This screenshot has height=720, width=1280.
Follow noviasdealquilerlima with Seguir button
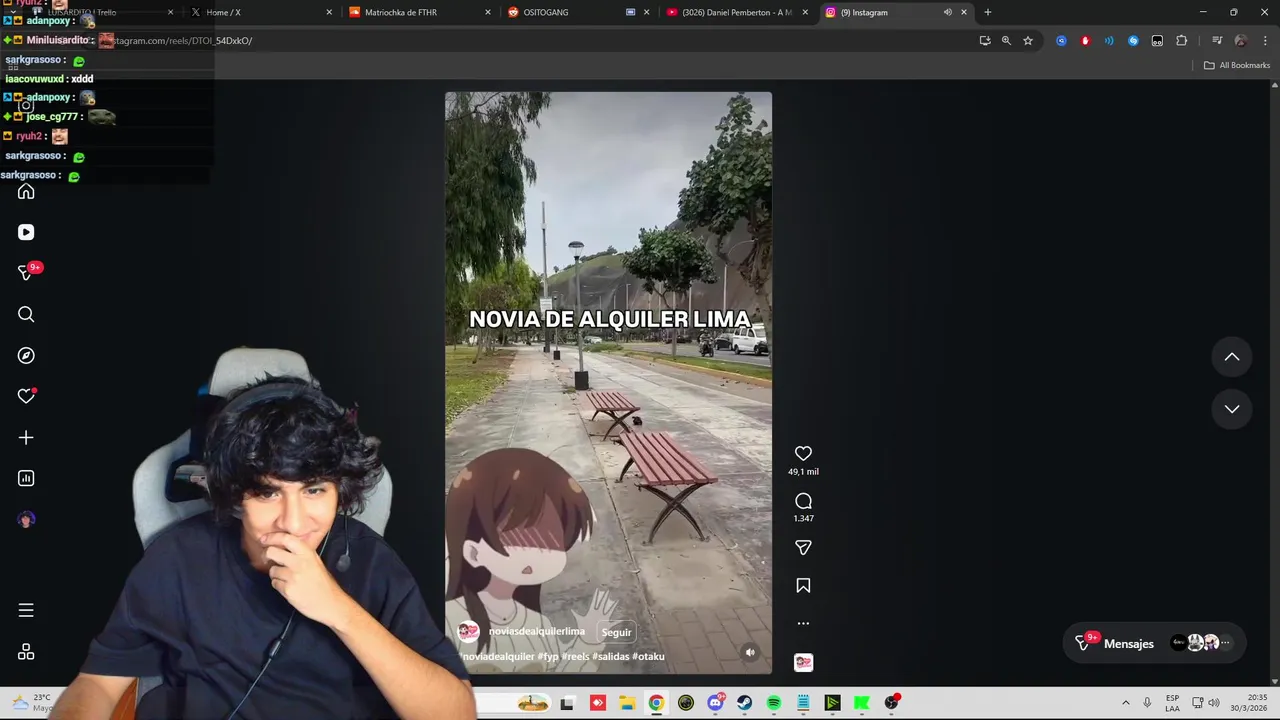click(616, 632)
